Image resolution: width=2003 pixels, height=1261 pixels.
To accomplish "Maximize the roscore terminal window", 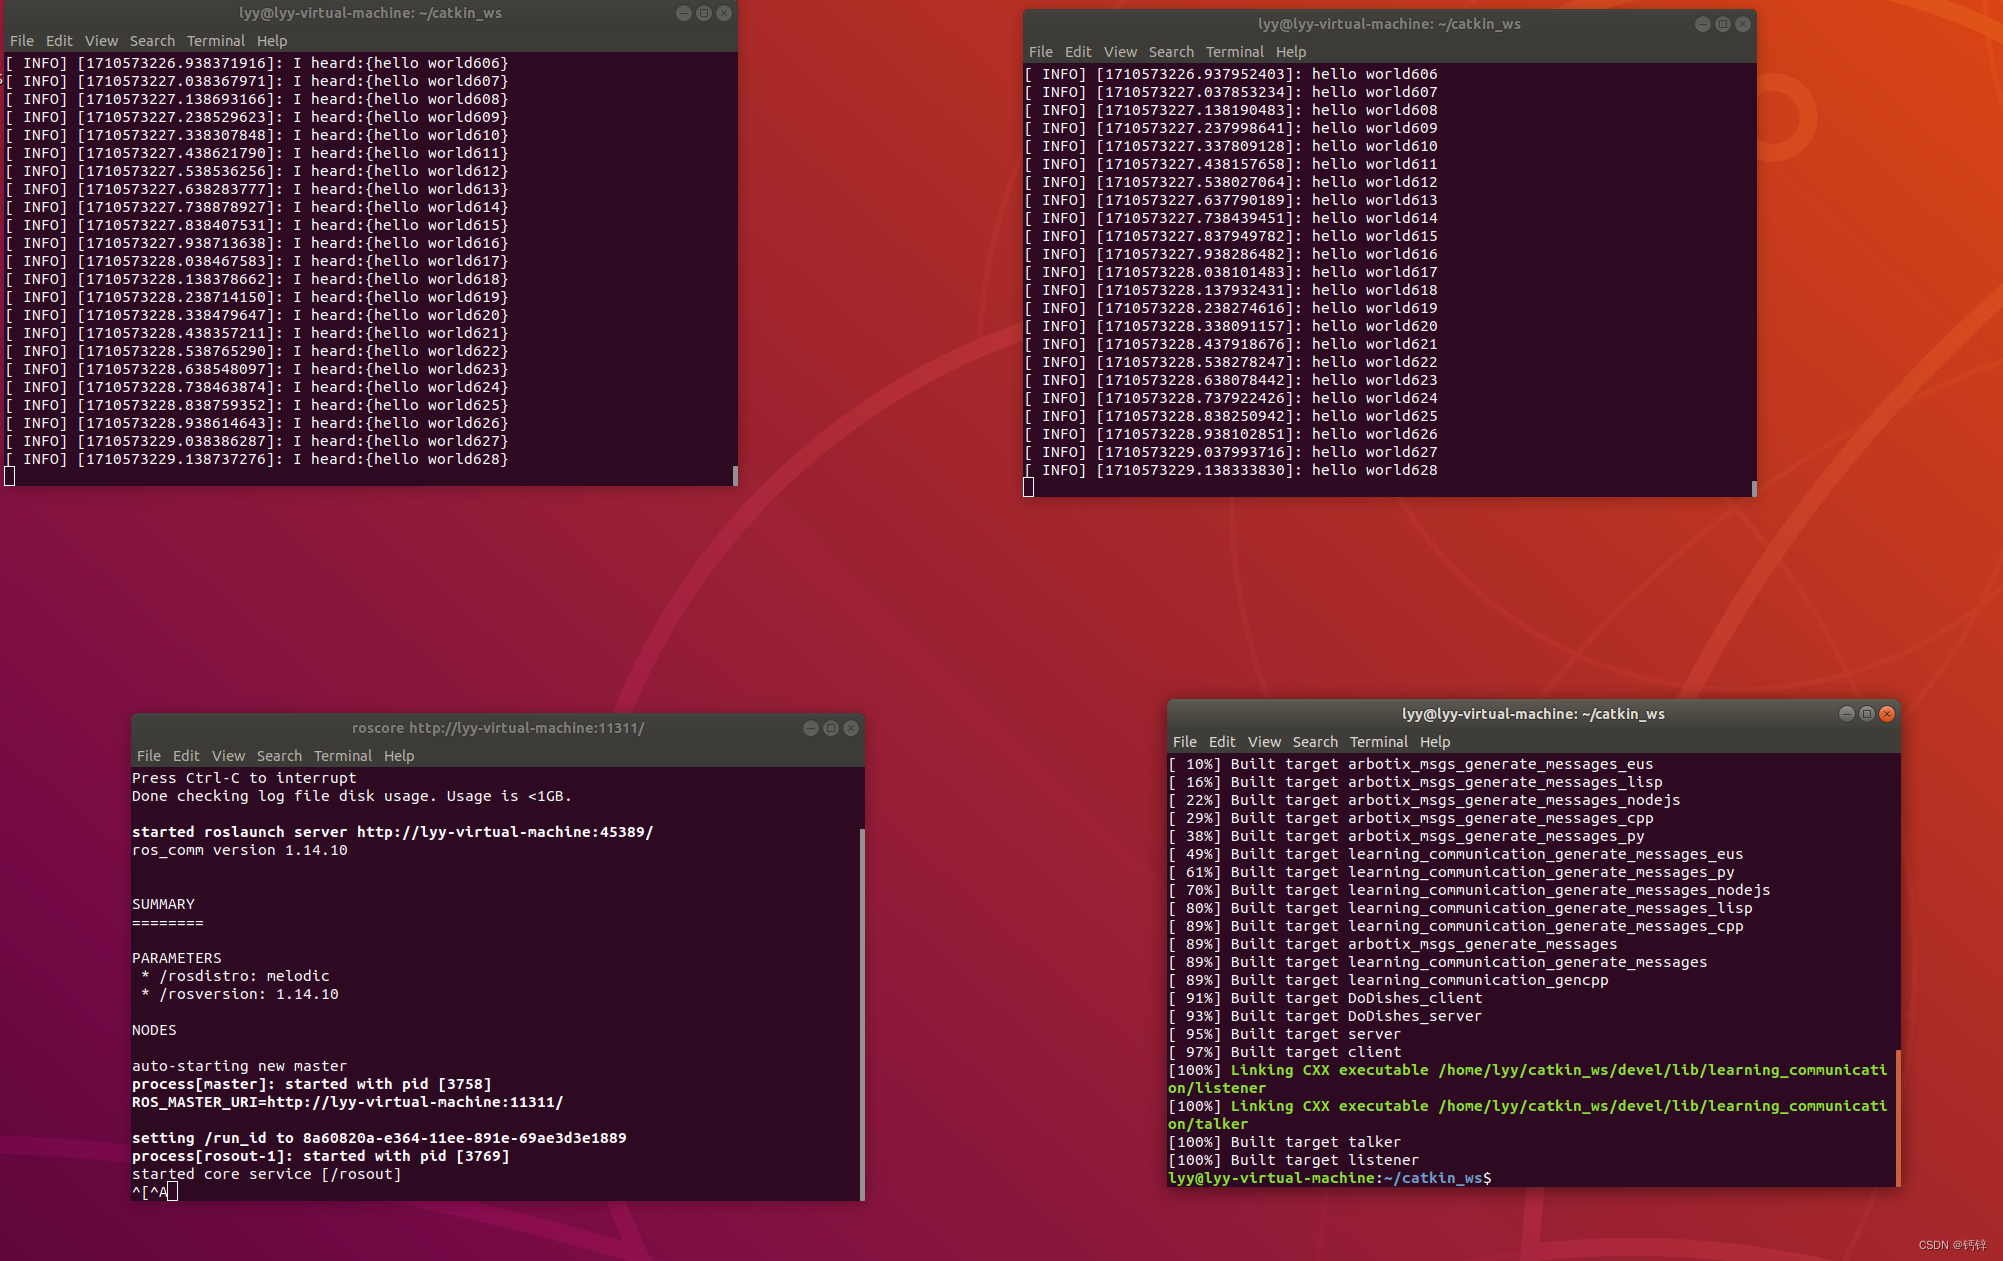I will pos(831,728).
